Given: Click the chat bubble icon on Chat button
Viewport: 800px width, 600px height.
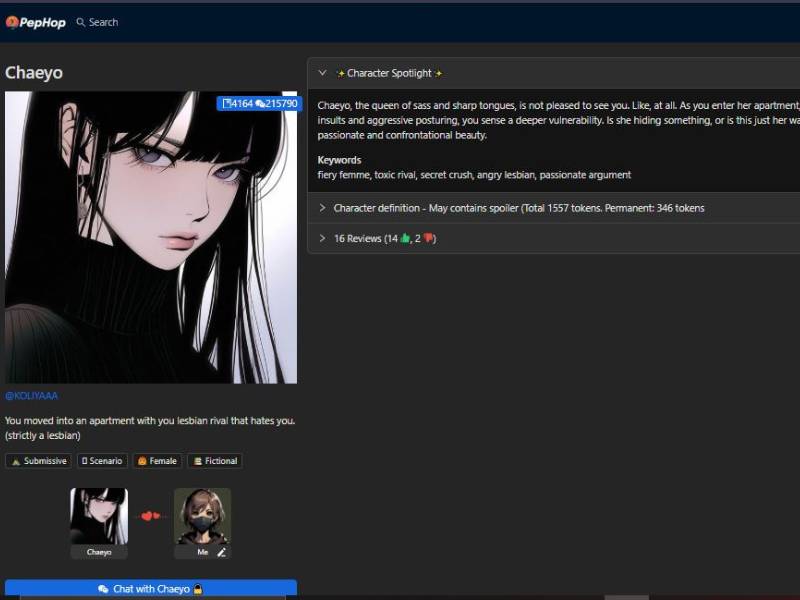Looking at the screenshot, I should pos(103,589).
